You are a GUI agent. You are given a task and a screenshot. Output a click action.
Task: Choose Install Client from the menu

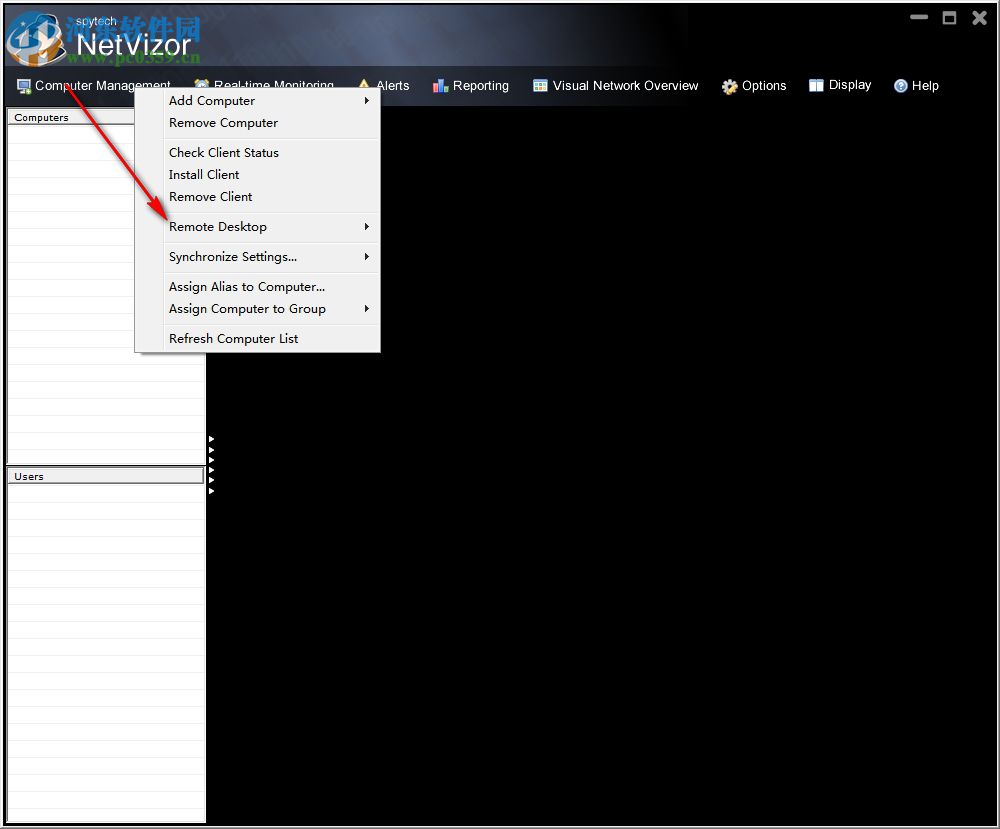coord(204,174)
